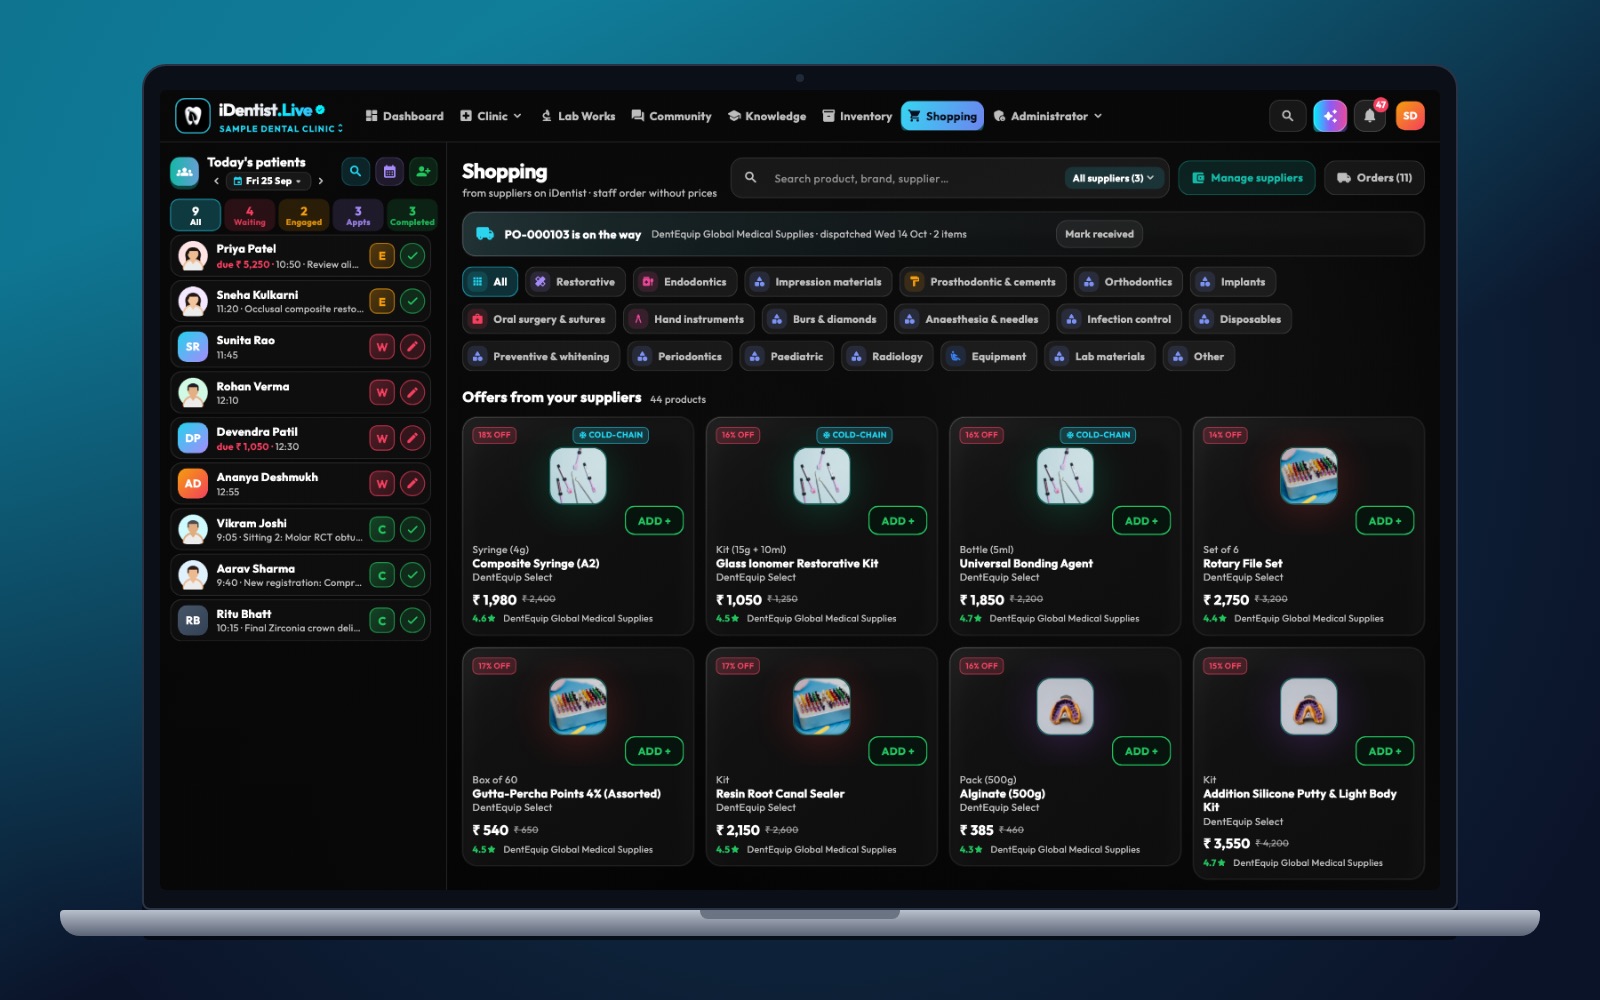Toggle the check mark for Sneha Kulkarni

(412, 301)
